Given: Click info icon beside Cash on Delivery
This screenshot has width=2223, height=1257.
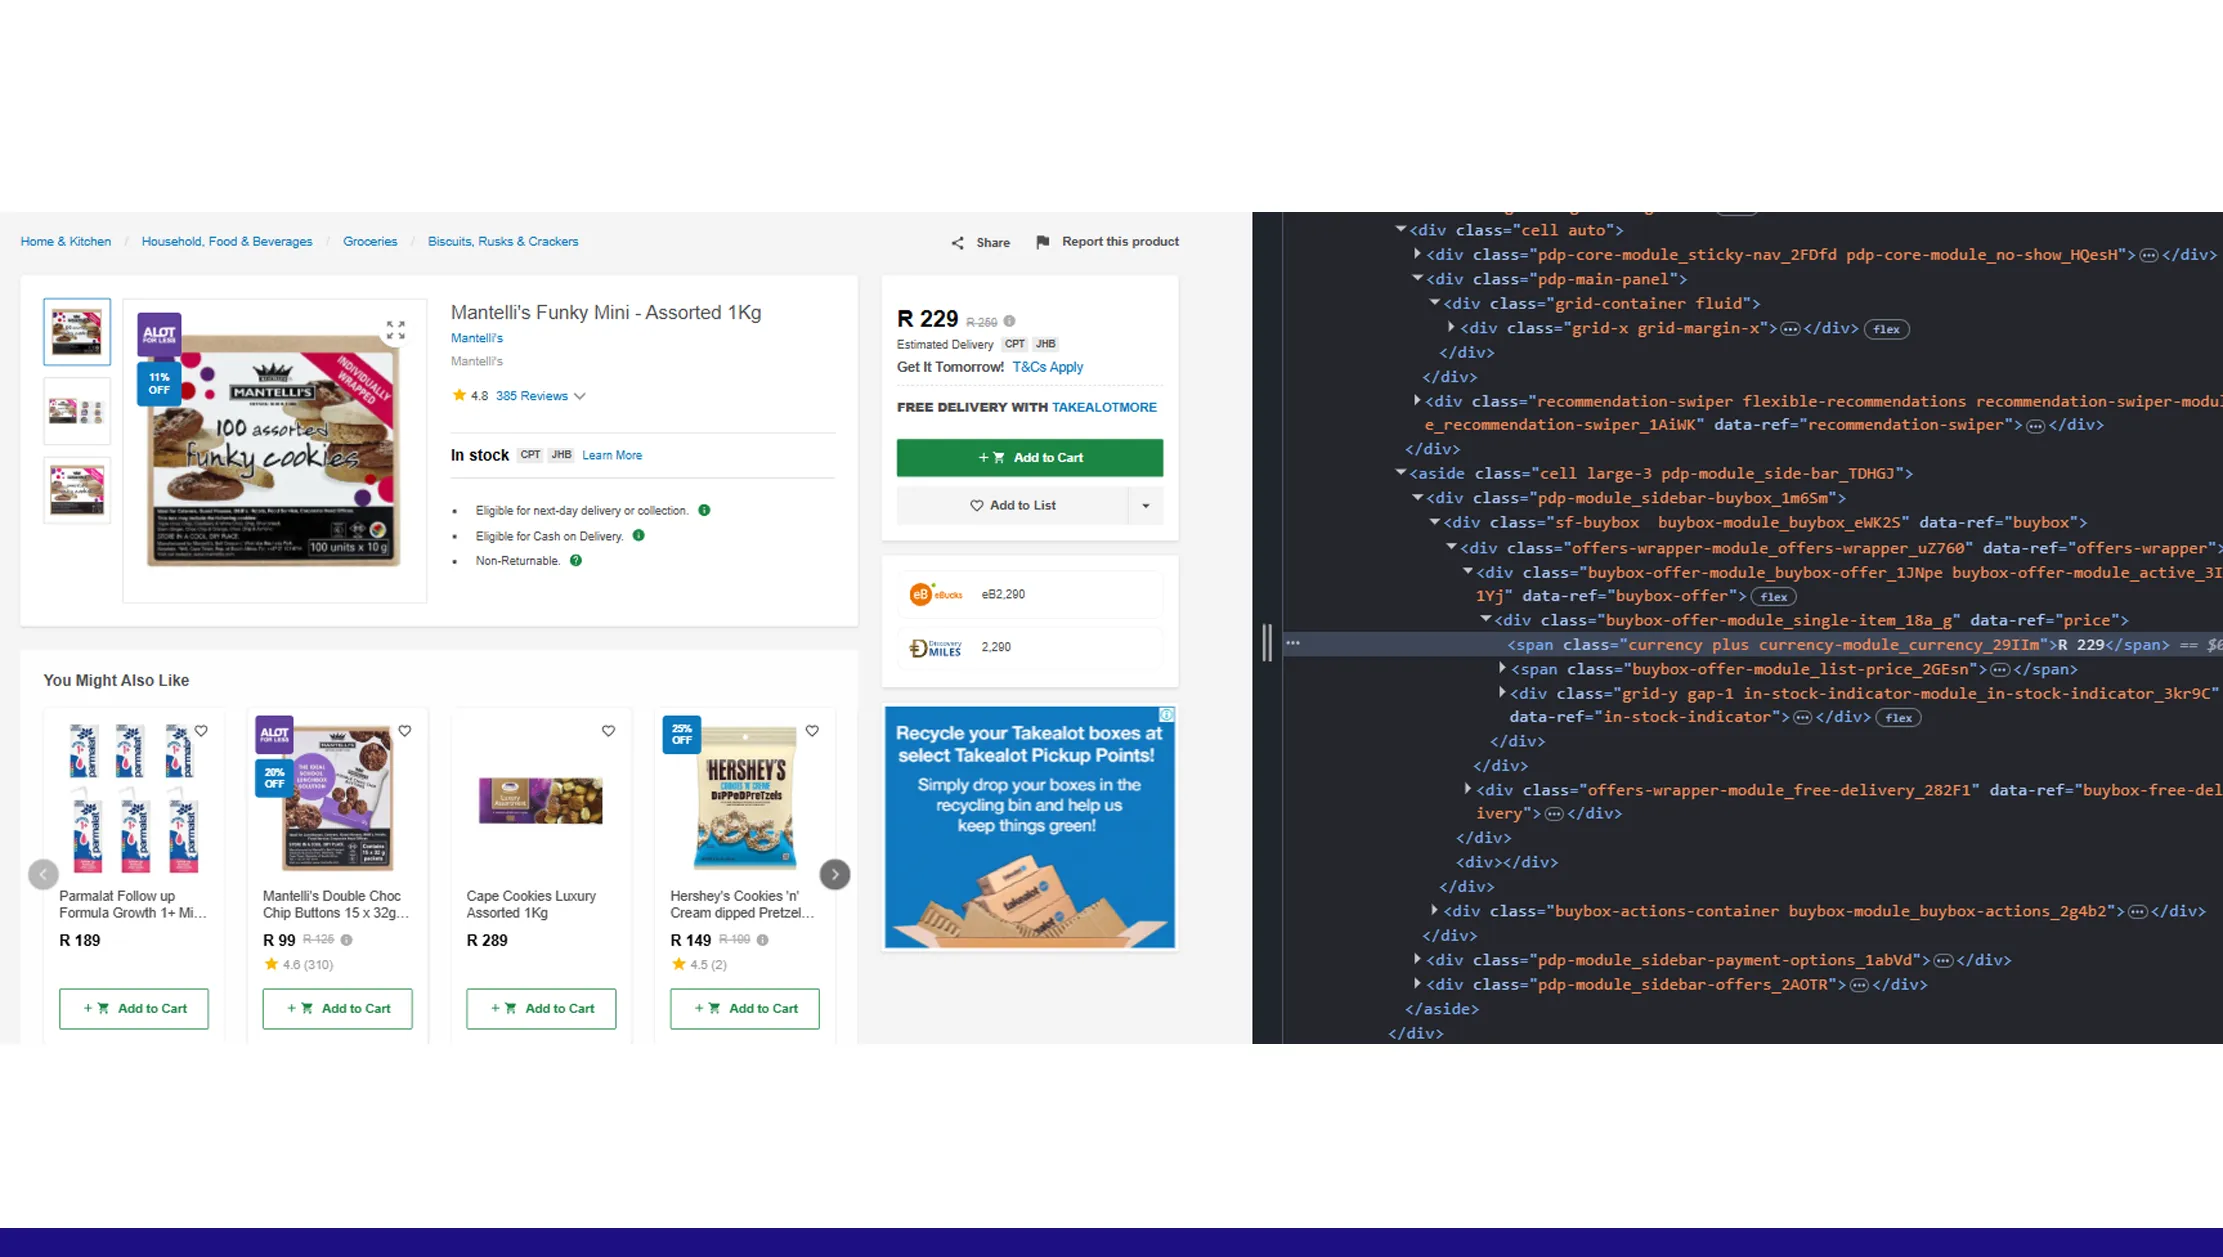Looking at the screenshot, I should [x=639, y=536].
